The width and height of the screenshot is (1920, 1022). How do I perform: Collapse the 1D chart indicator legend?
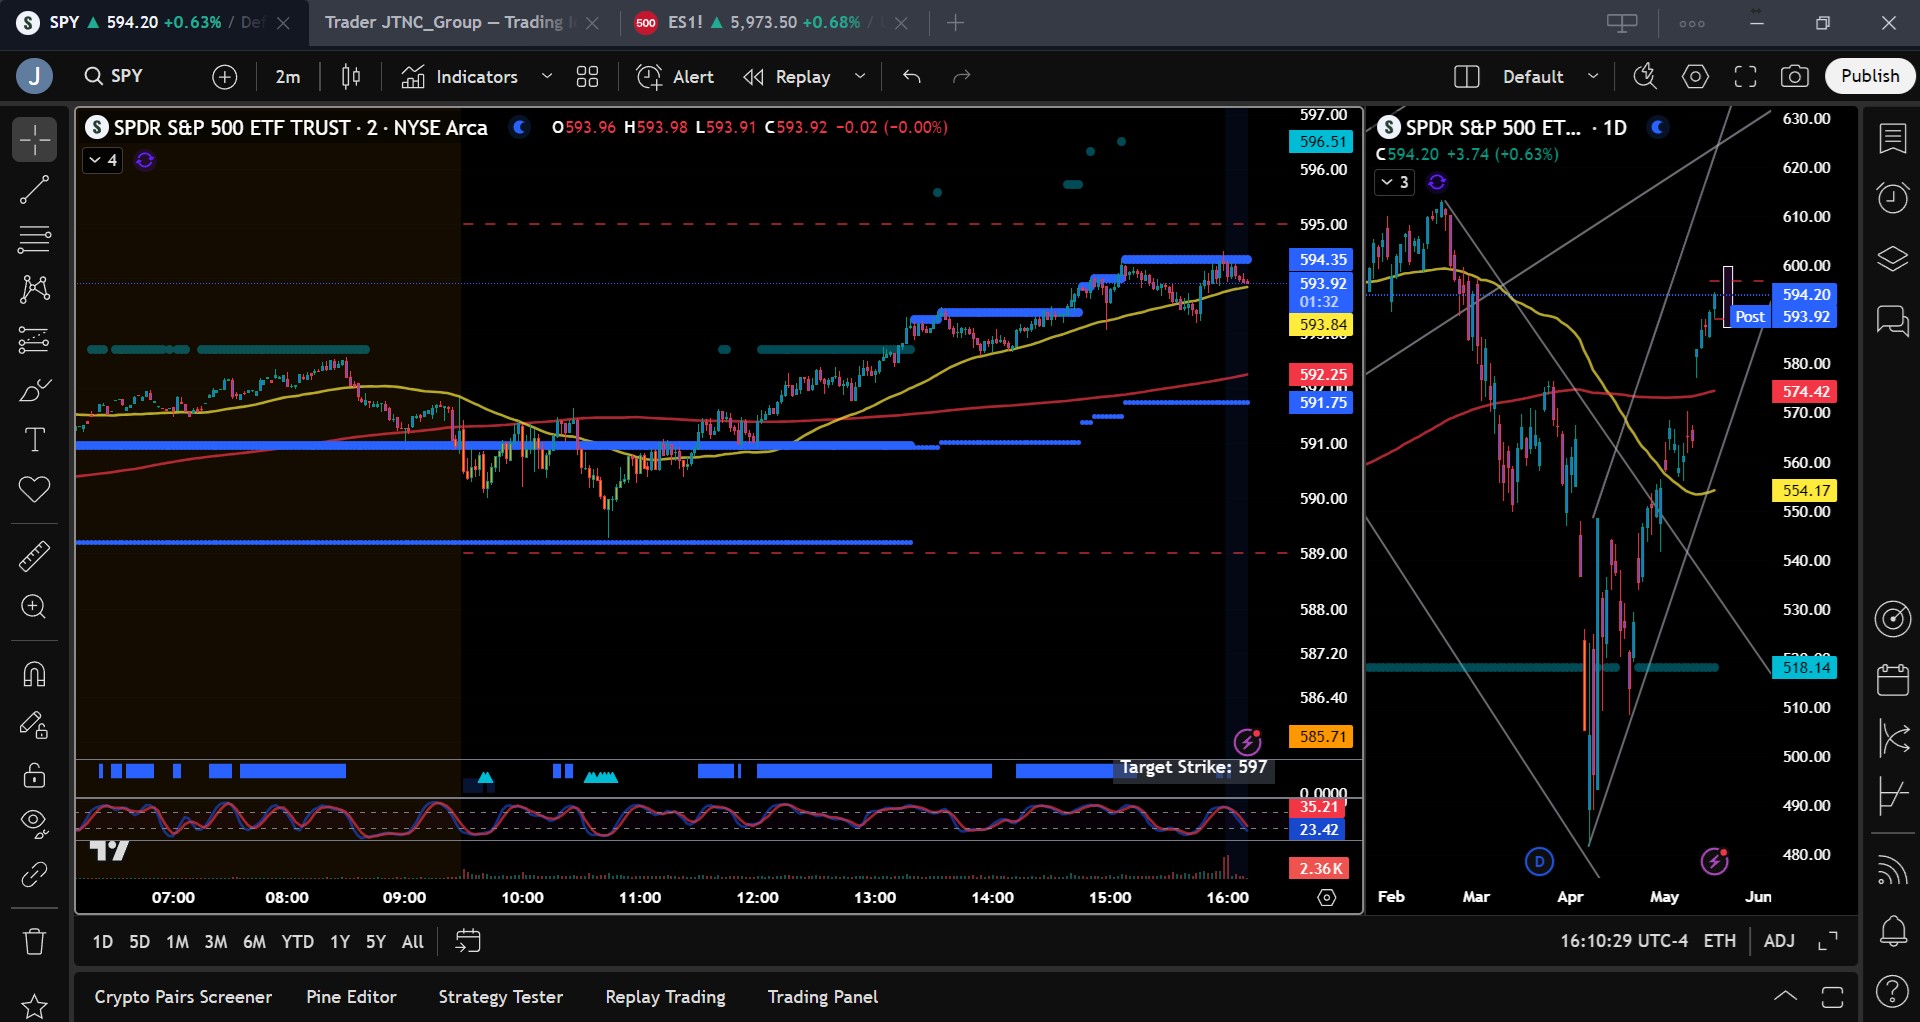[x=1395, y=182]
